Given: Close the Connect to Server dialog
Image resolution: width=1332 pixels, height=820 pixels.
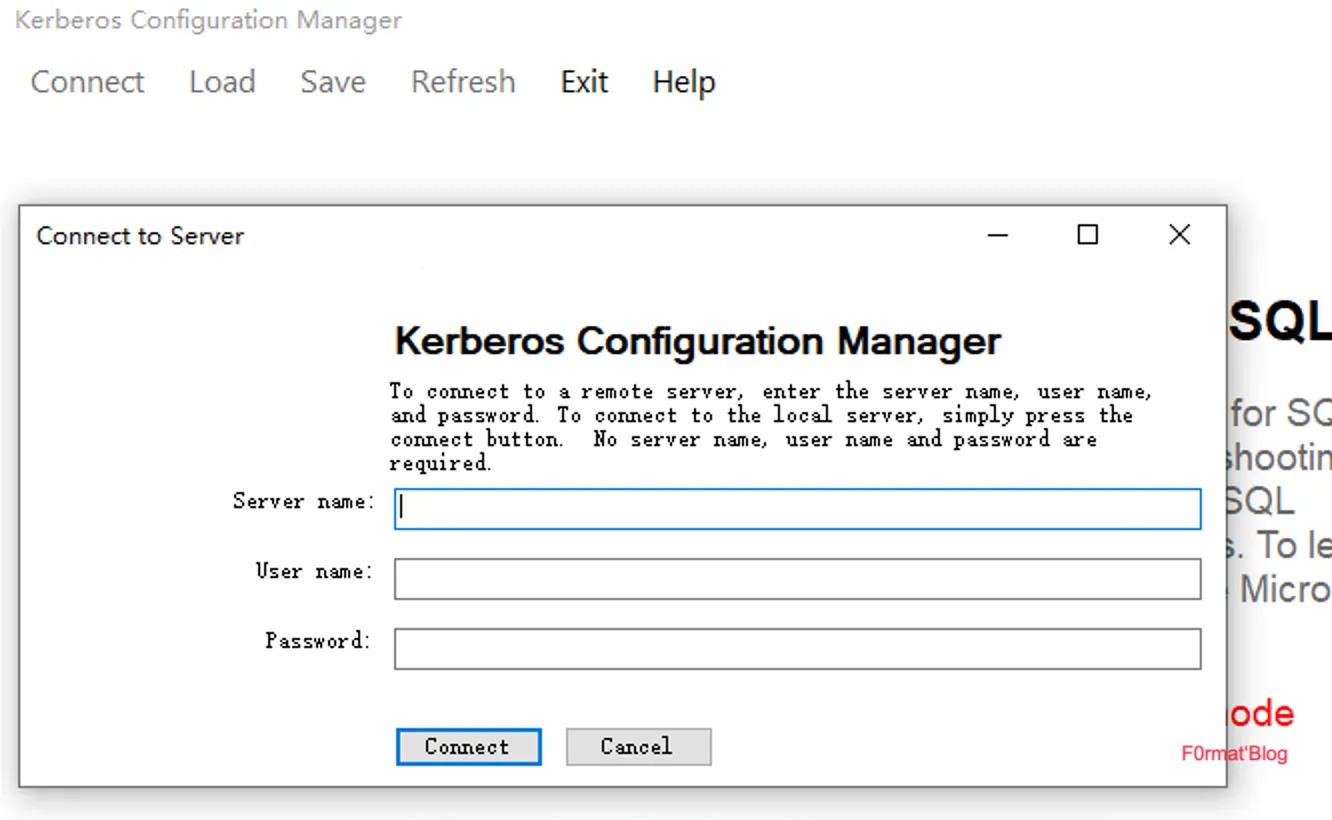Looking at the screenshot, I should click(x=1179, y=235).
